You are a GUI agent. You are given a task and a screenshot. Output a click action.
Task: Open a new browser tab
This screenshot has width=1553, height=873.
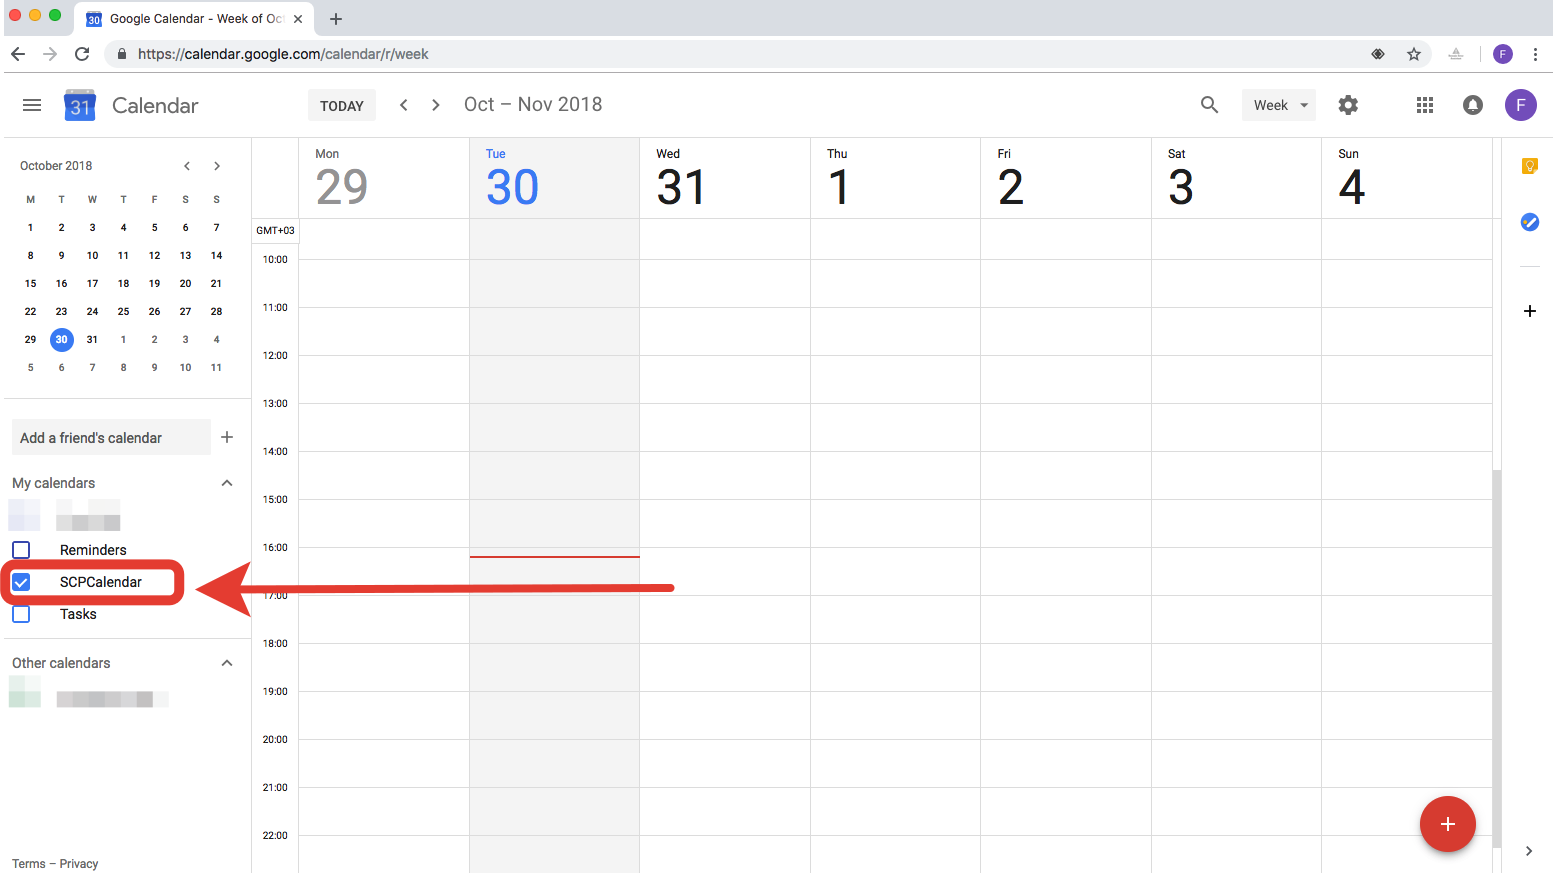pyautogui.click(x=336, y=19)
